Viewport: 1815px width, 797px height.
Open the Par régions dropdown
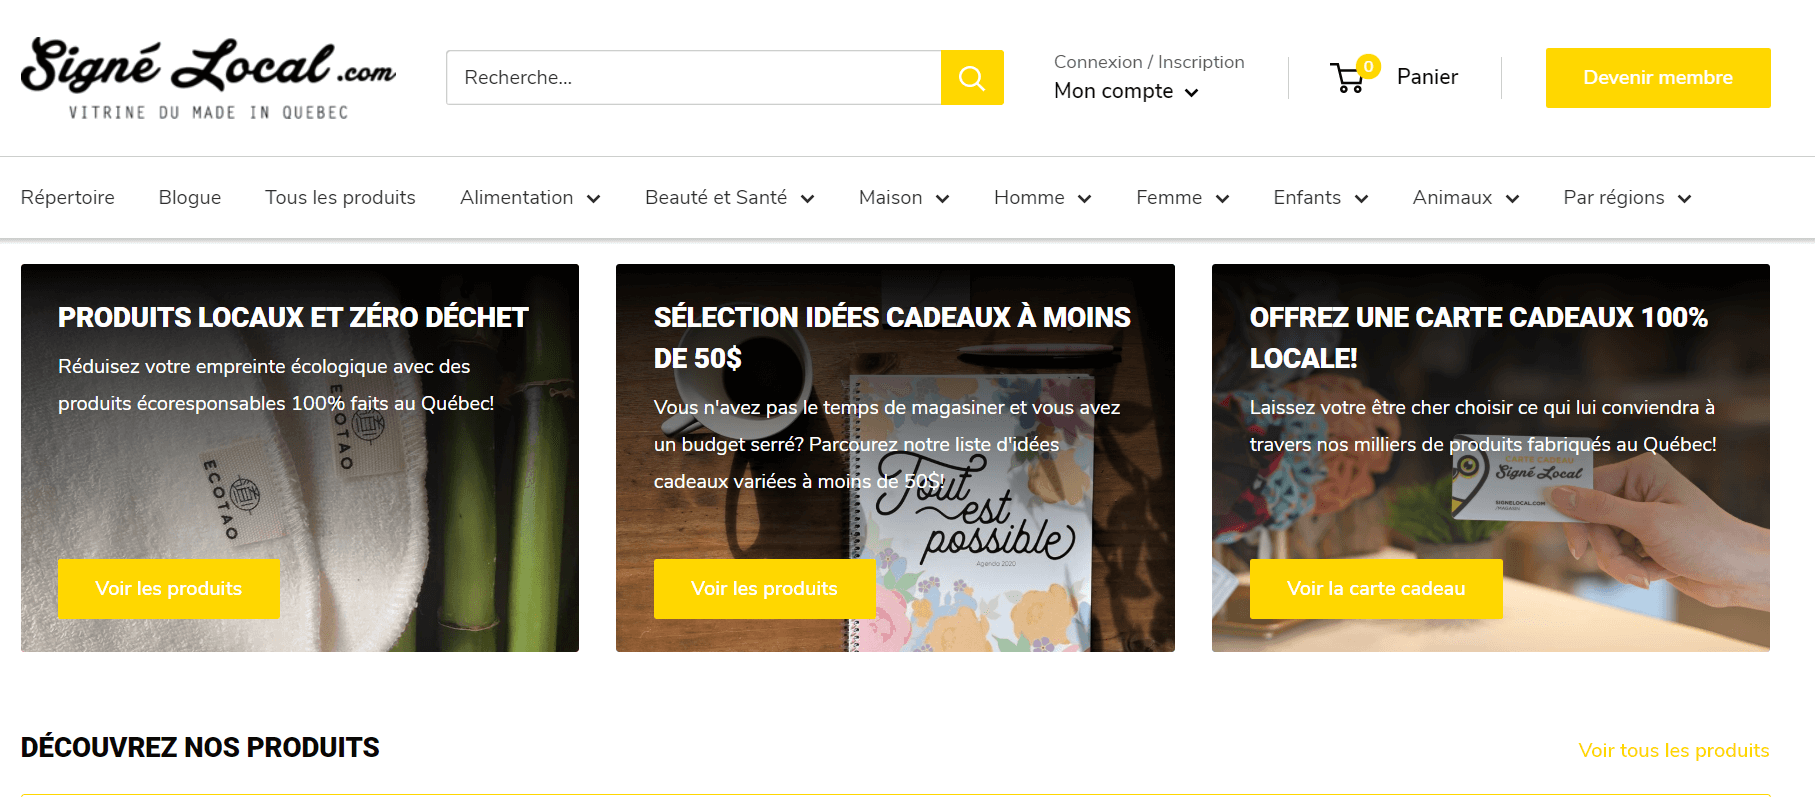point(1626,198)
